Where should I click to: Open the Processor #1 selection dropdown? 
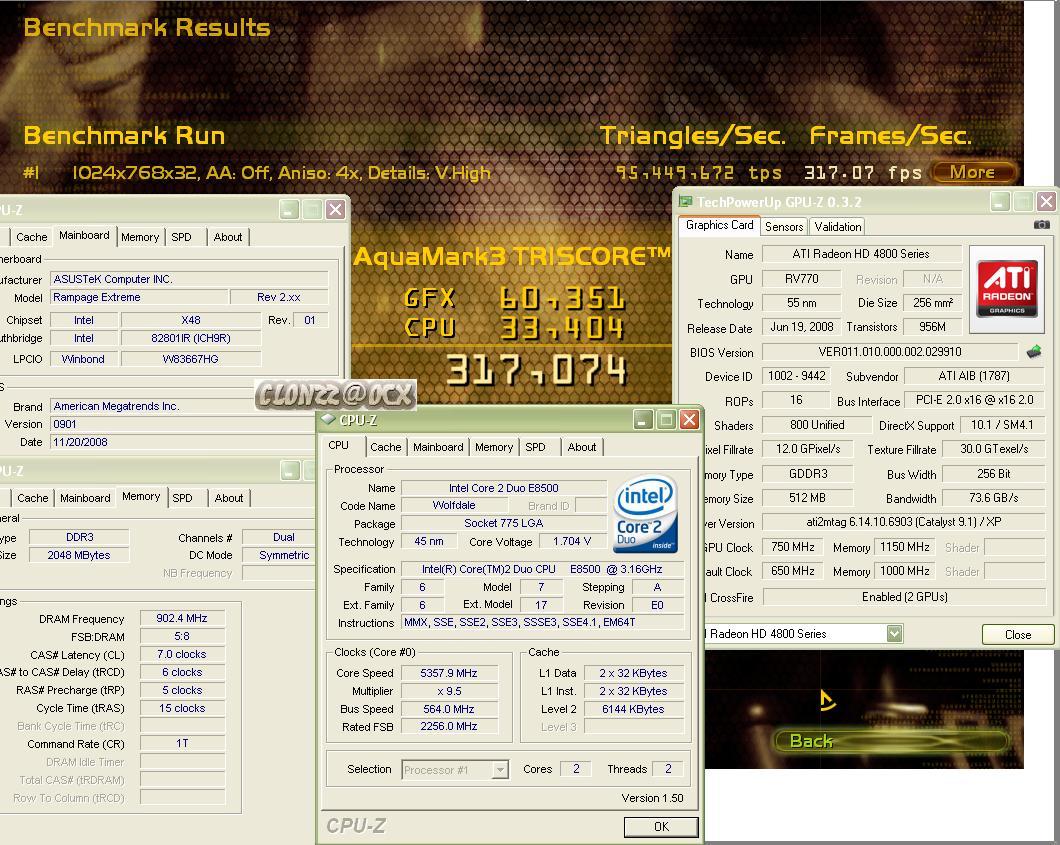(x=500, y=769)
